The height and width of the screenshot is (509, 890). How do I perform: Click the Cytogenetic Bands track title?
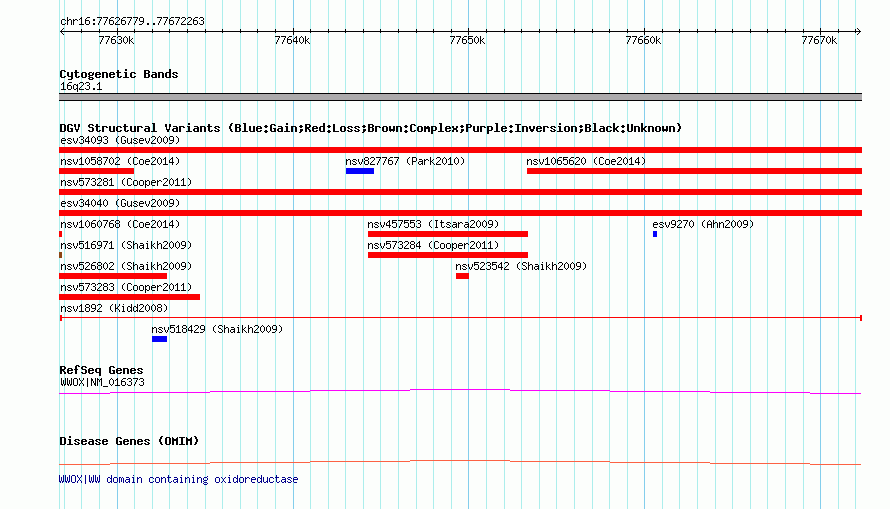pos(119,74)
